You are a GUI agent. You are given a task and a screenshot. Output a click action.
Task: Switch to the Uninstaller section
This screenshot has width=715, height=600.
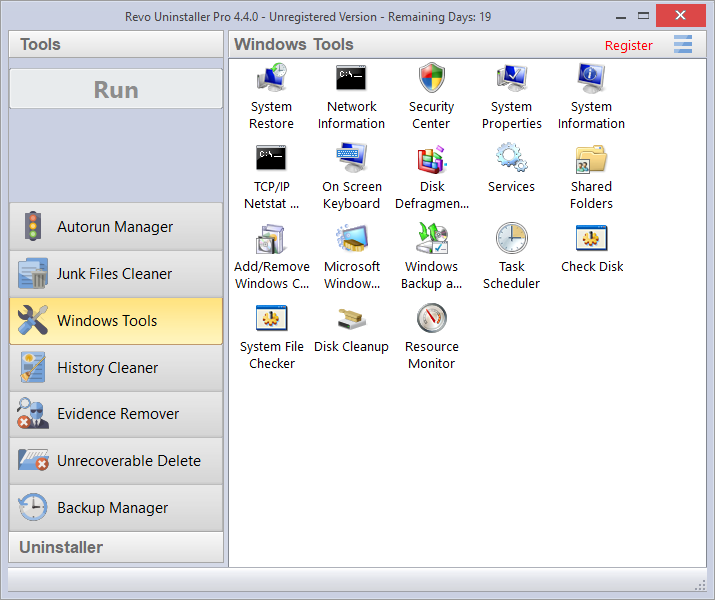pyautogui.click(x=116, y=547)
